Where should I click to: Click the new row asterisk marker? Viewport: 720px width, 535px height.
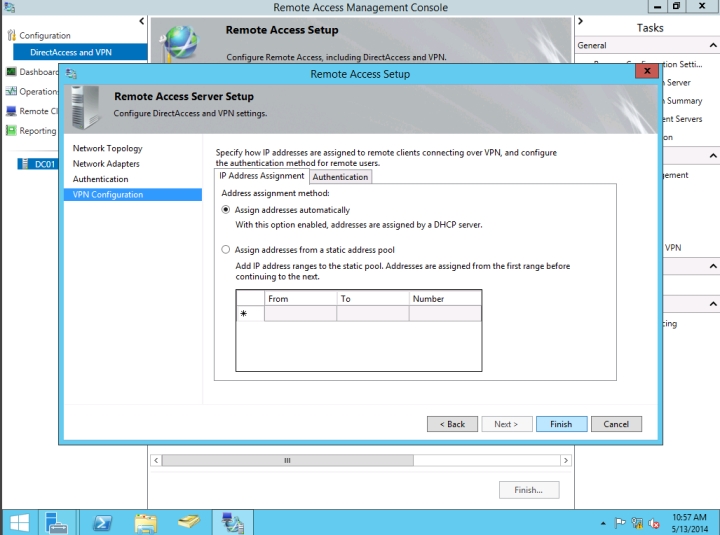pos(244,314)
